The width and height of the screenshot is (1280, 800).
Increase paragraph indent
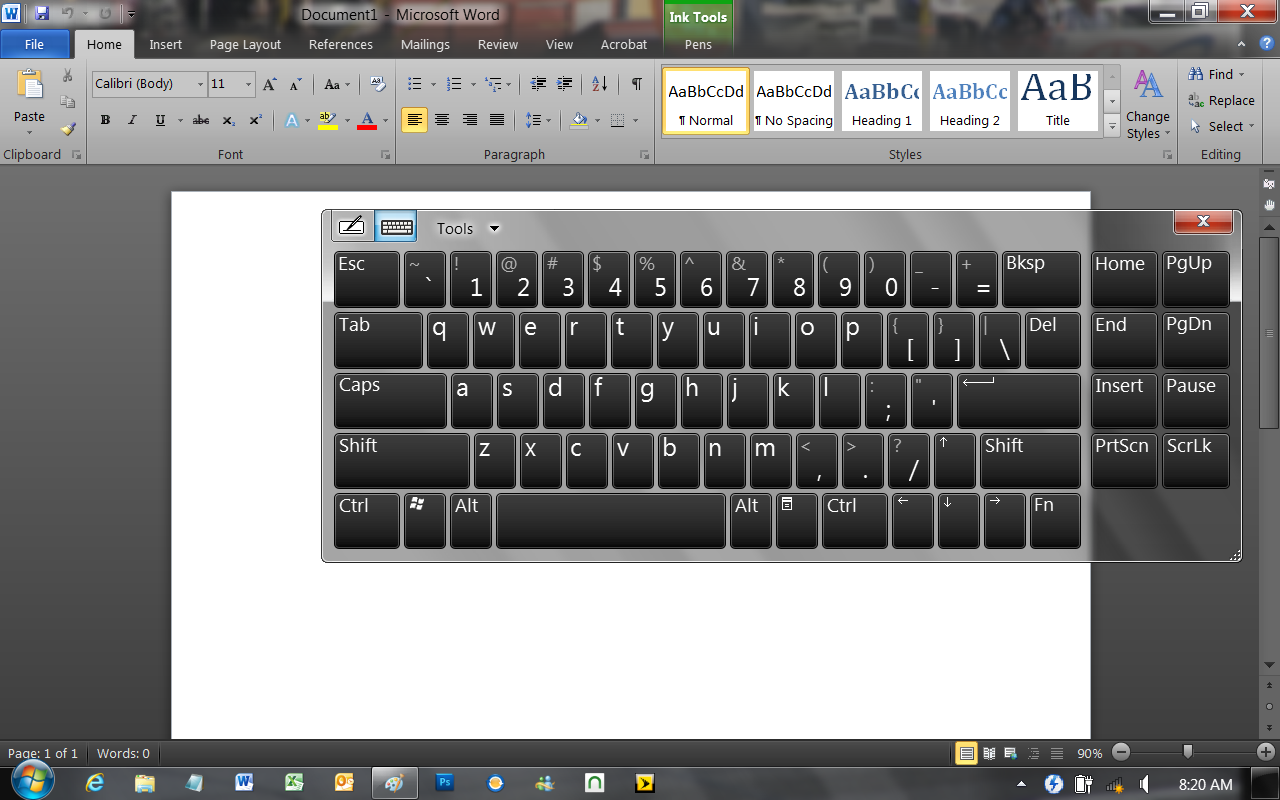coord(565,84)
